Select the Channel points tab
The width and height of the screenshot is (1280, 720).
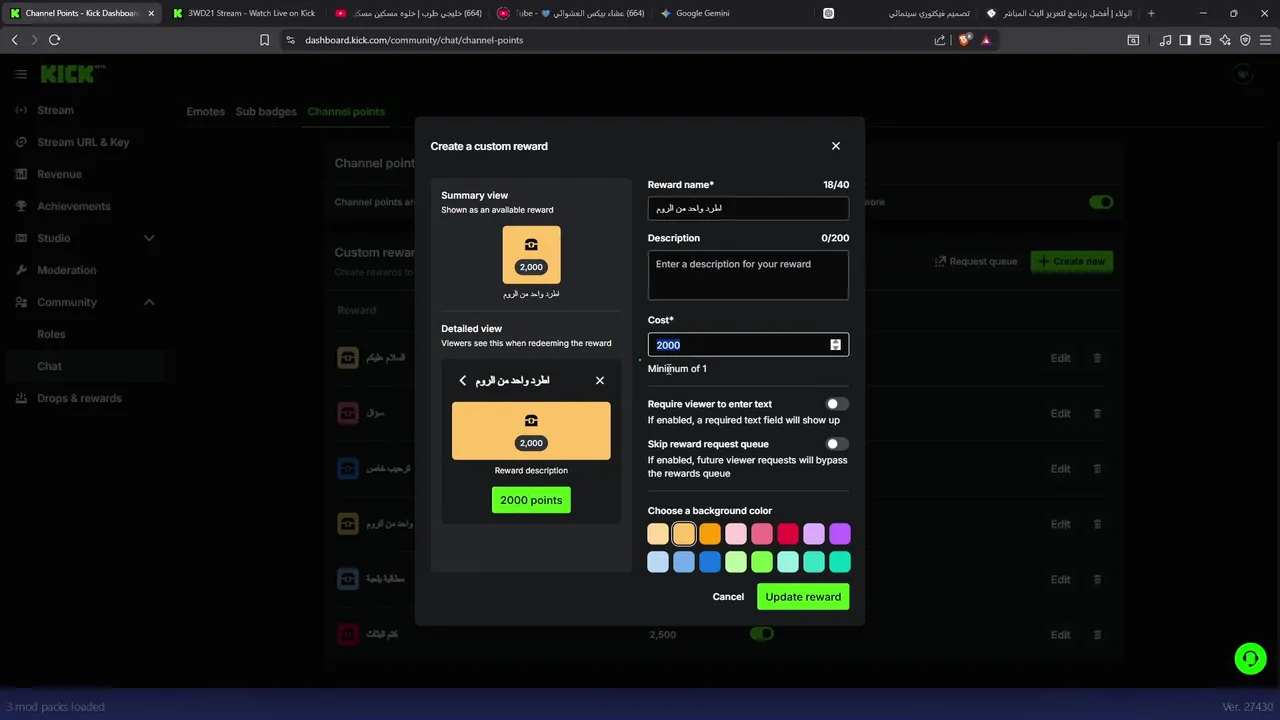(x=346, y=111)
